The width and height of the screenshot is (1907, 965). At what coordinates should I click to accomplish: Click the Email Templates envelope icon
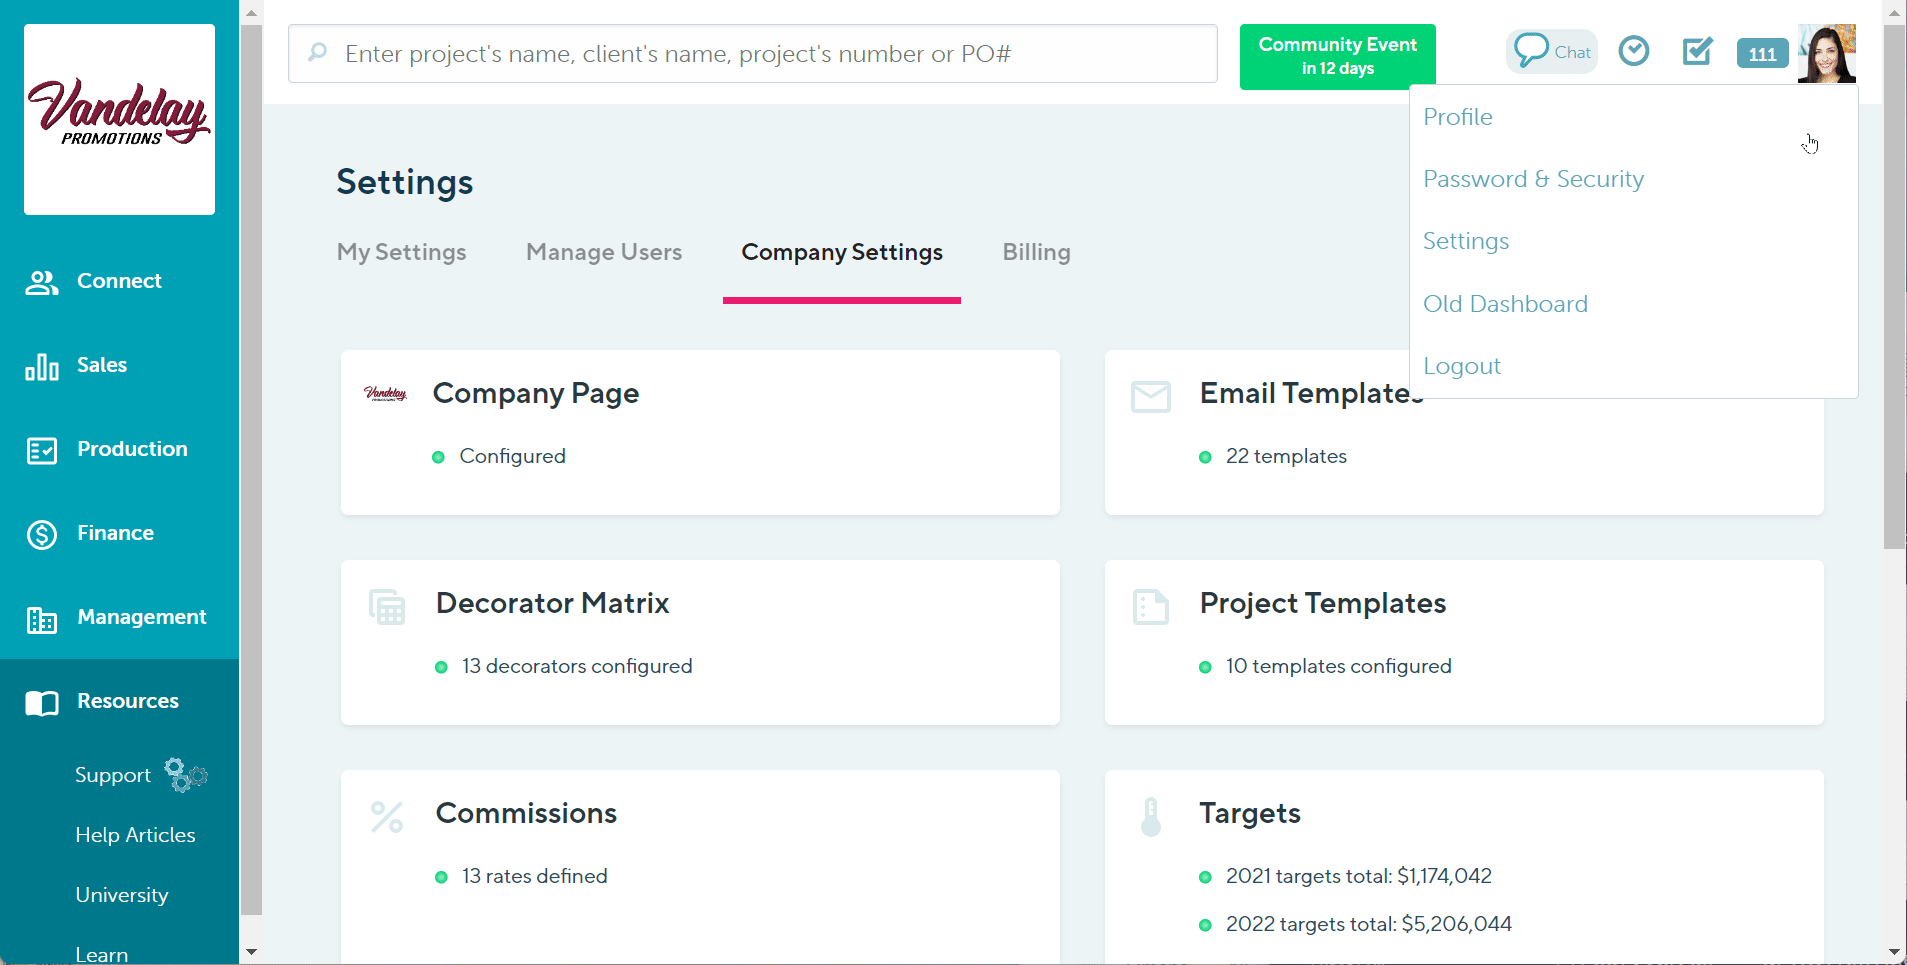coord(1151,396)
